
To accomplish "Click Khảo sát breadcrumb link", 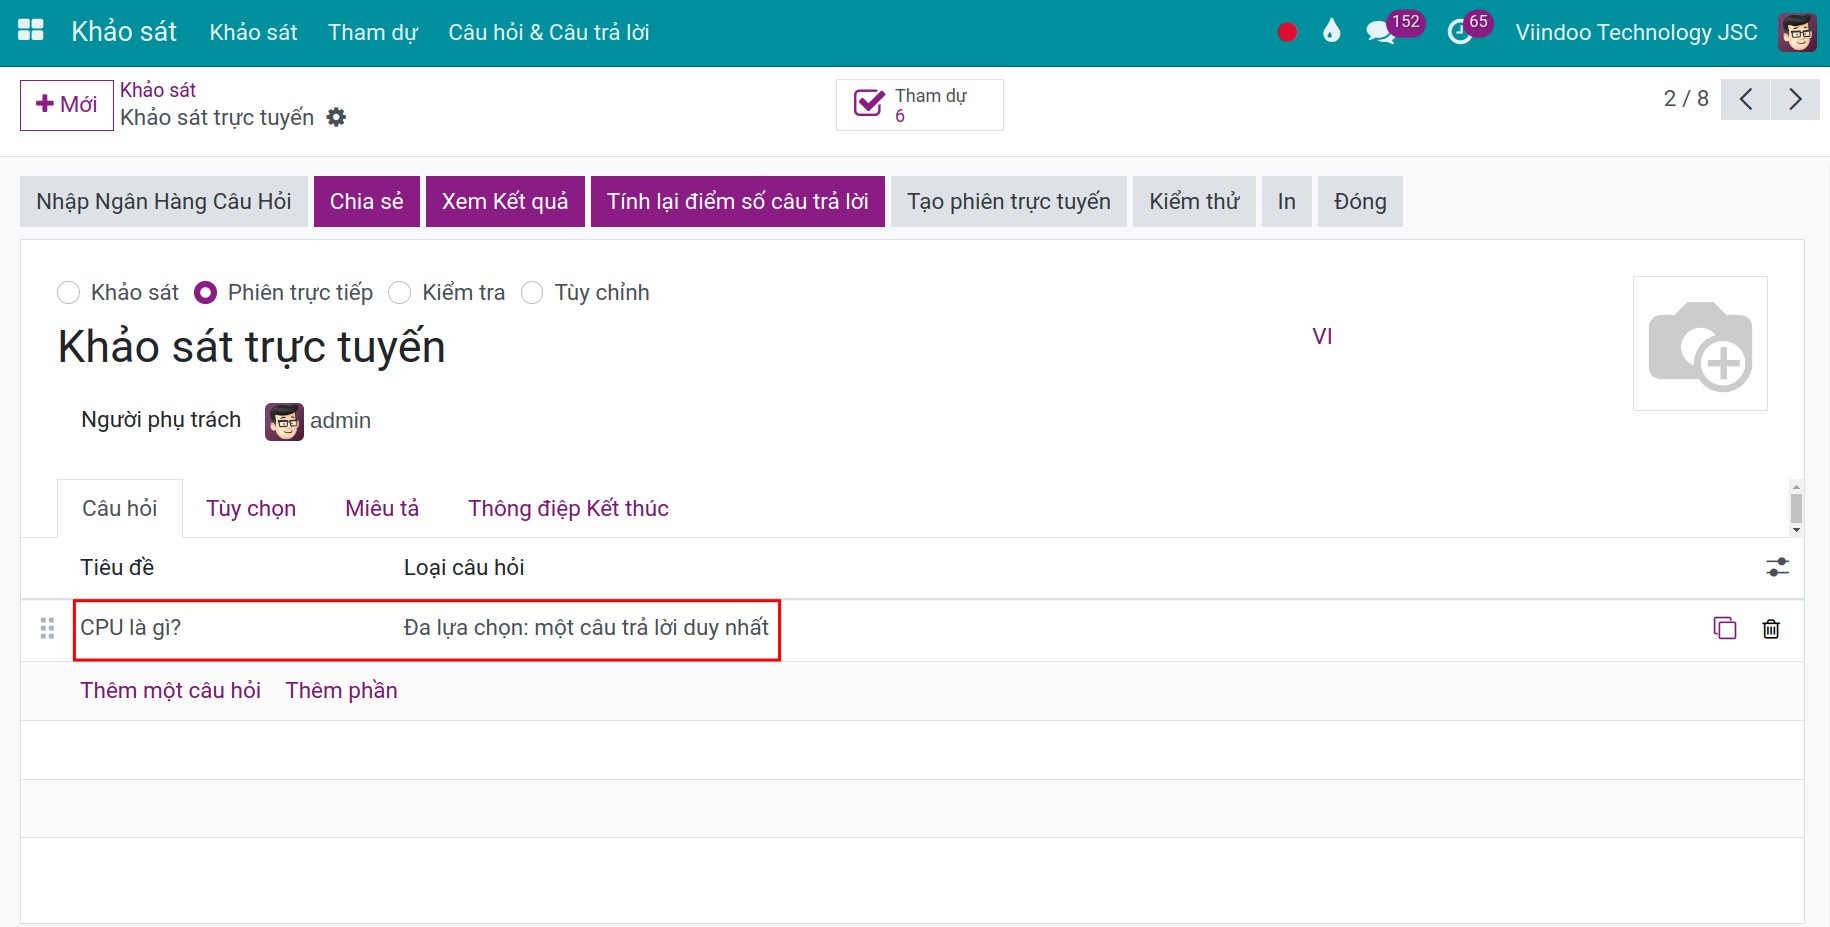I will pos(158,90).
